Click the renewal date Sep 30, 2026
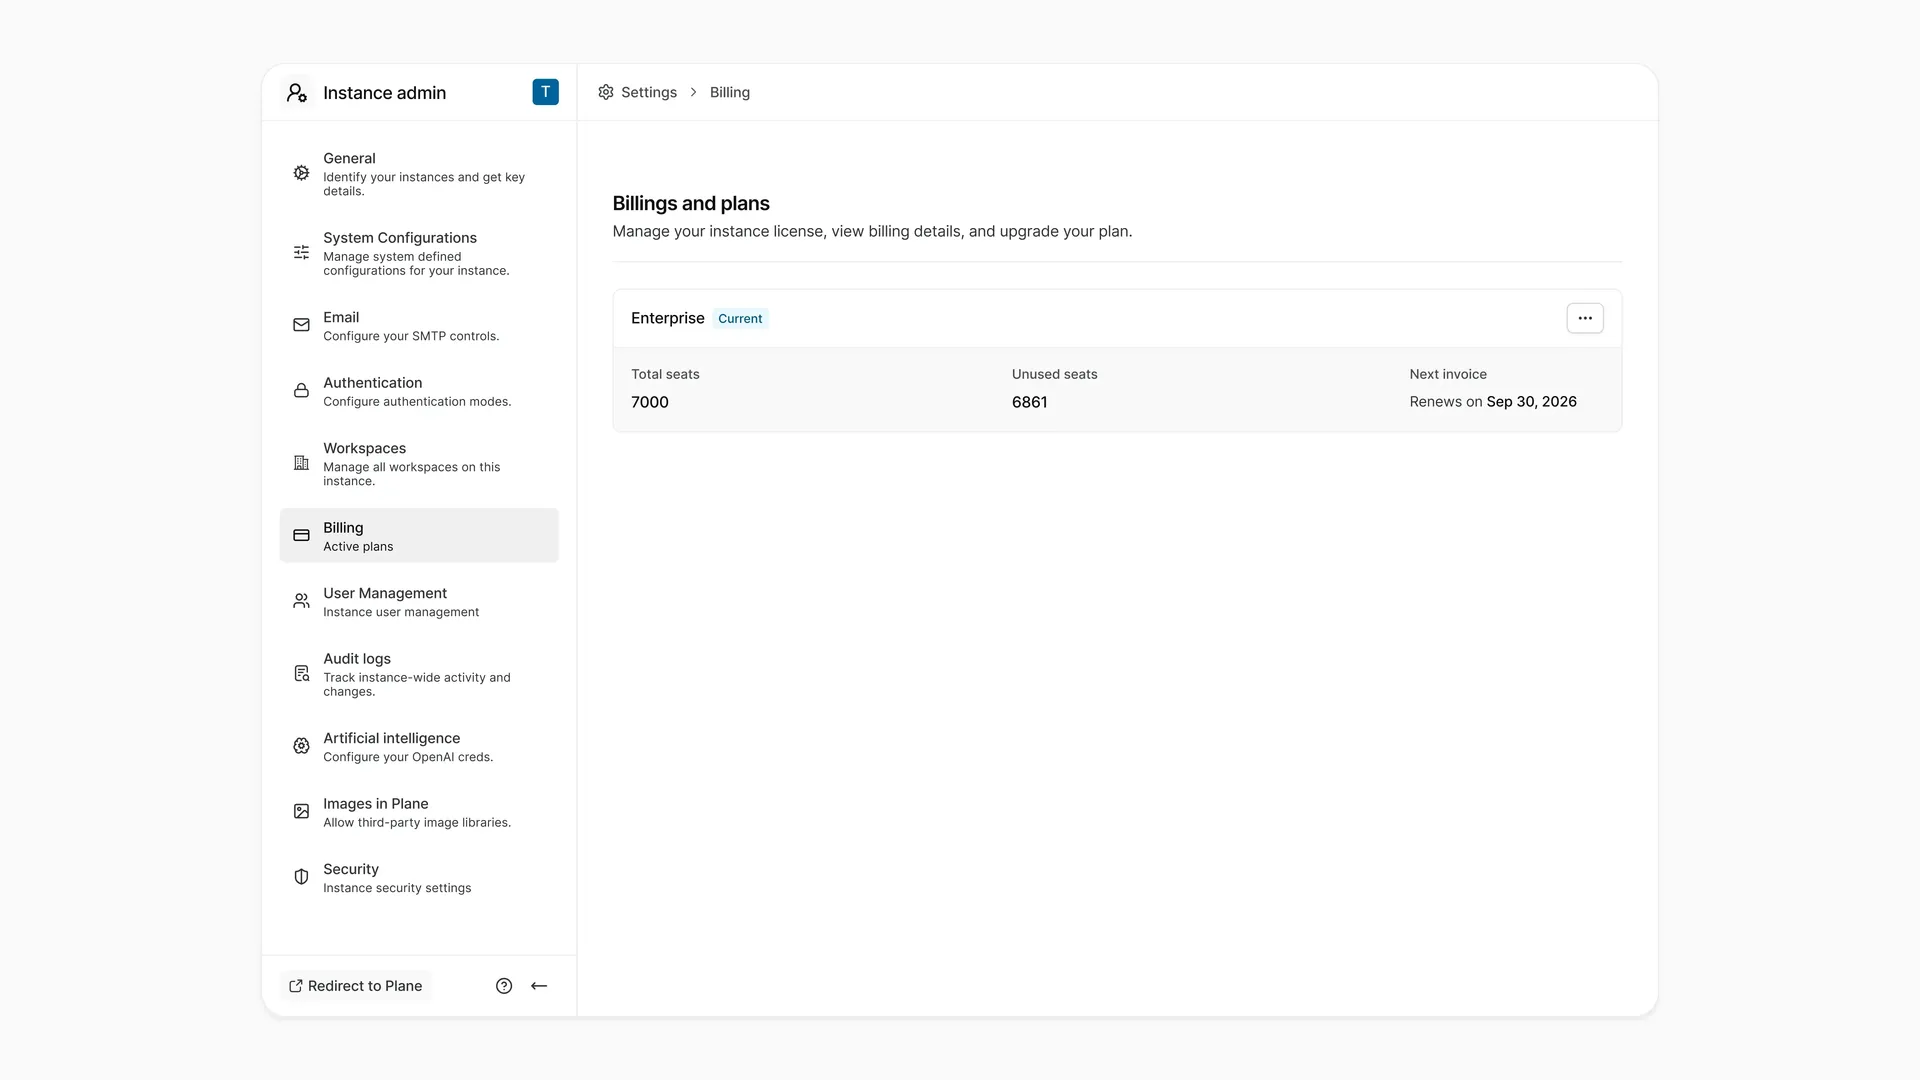1920x1080 pixels. (x=1531, y=402)
